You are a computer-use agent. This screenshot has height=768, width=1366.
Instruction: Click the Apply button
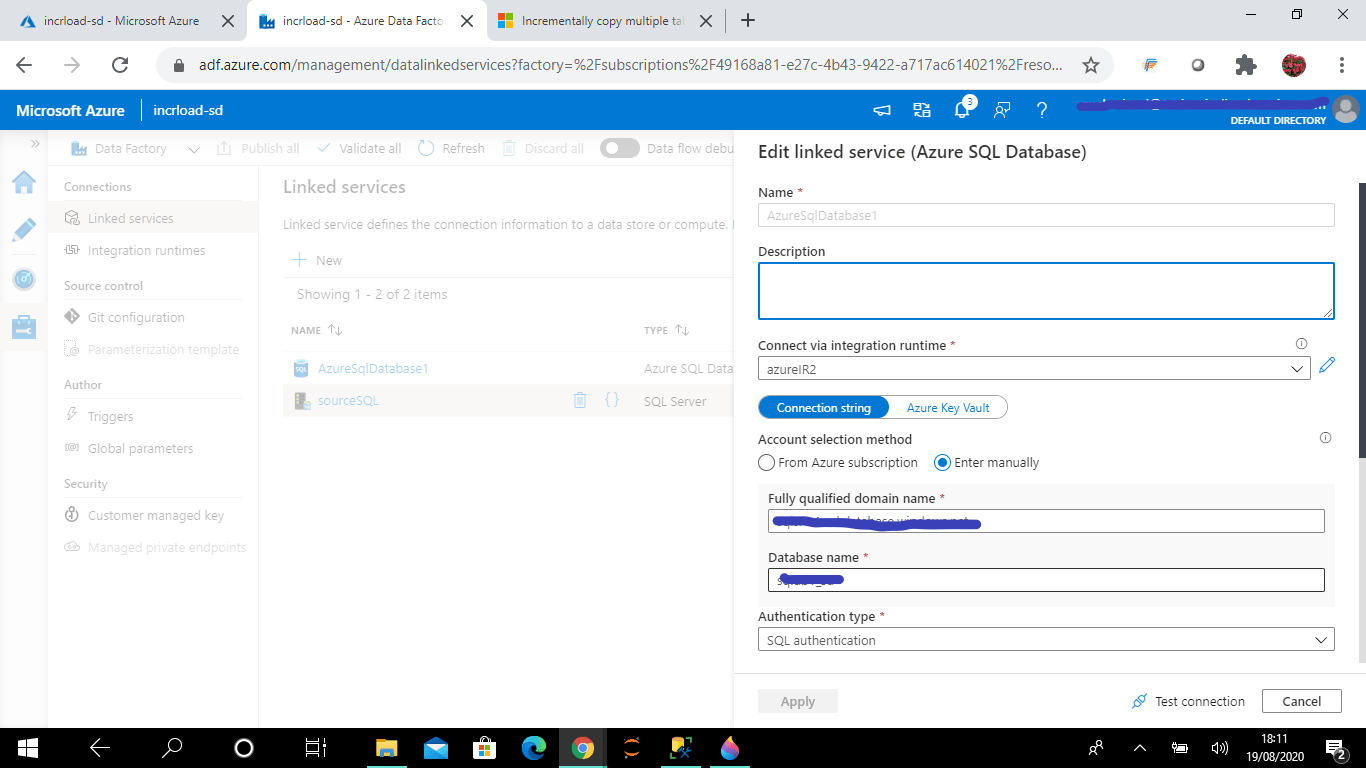click(x=798, y=701)
